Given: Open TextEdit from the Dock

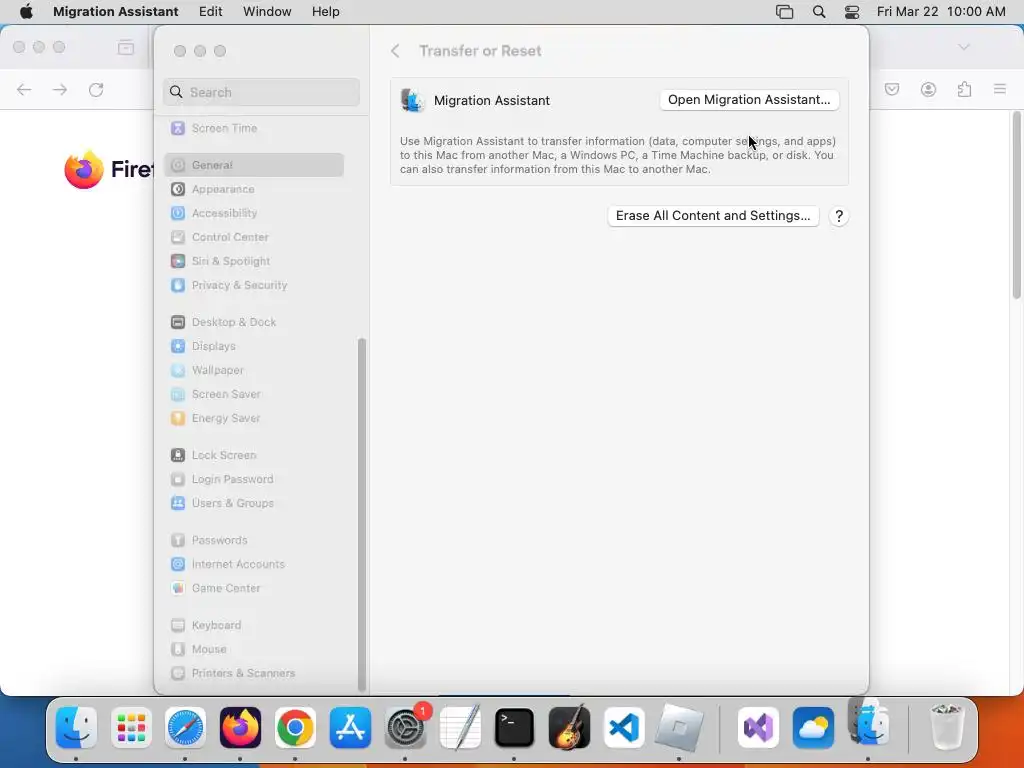Looking at the screenshot, I should point(460,728).
